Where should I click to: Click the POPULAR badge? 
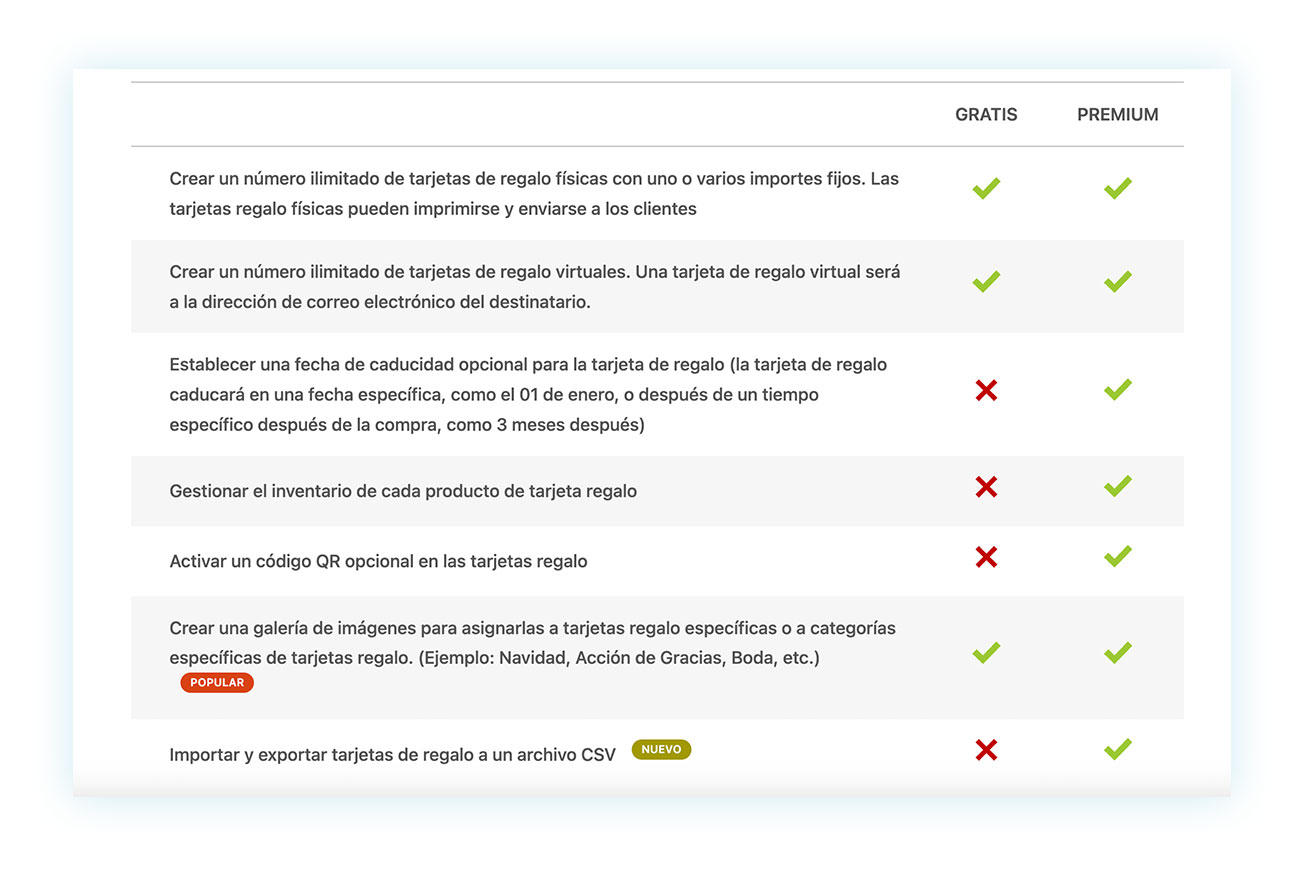[x=217, y=683]
